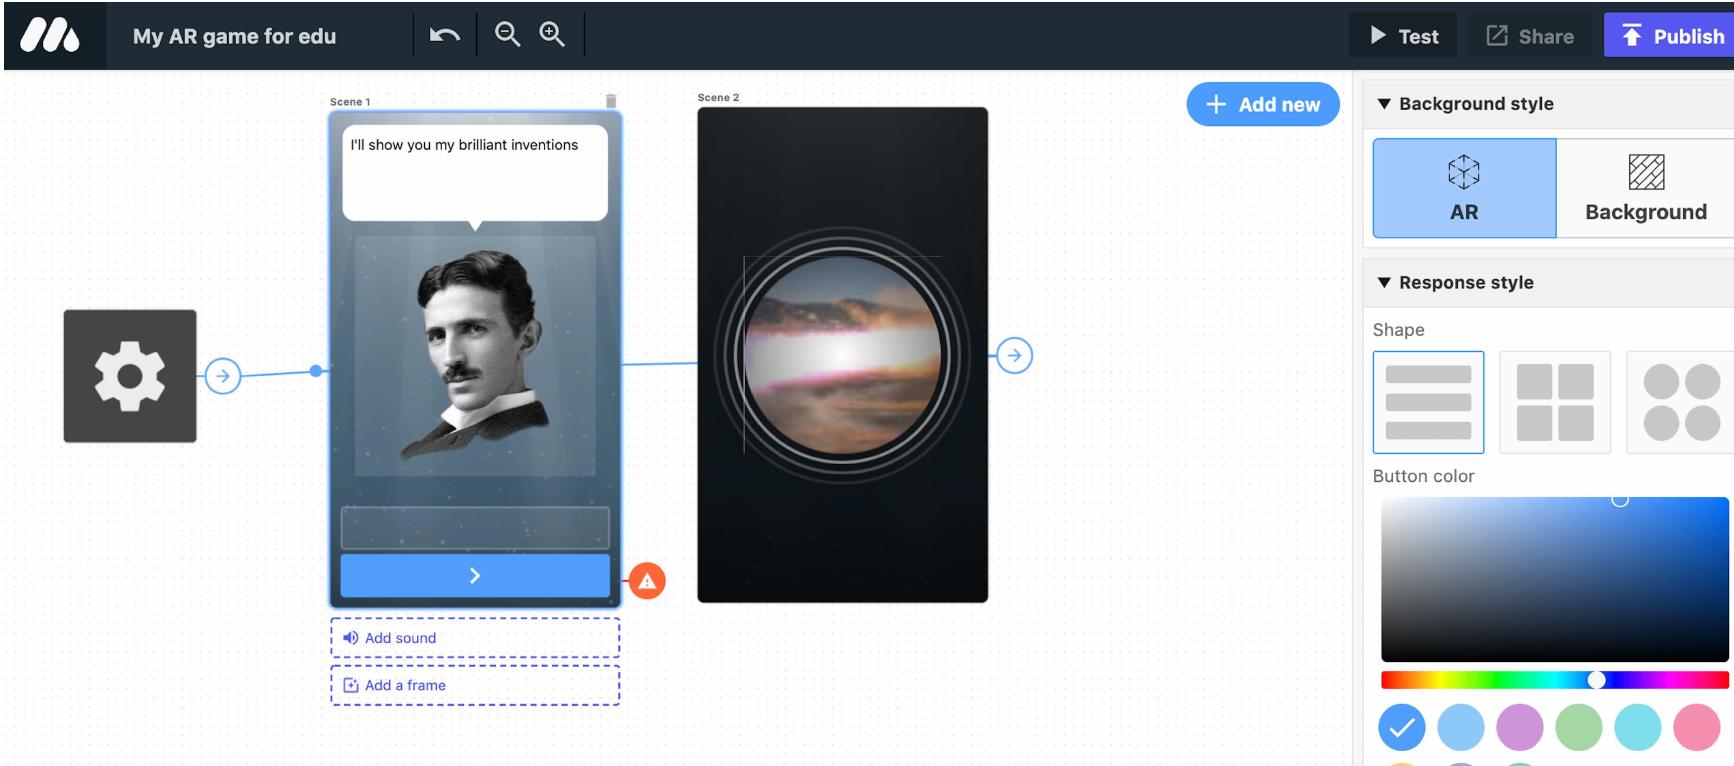Zoom out of the canvas
Screen dimensions: 1734x766
coord(508,34)
